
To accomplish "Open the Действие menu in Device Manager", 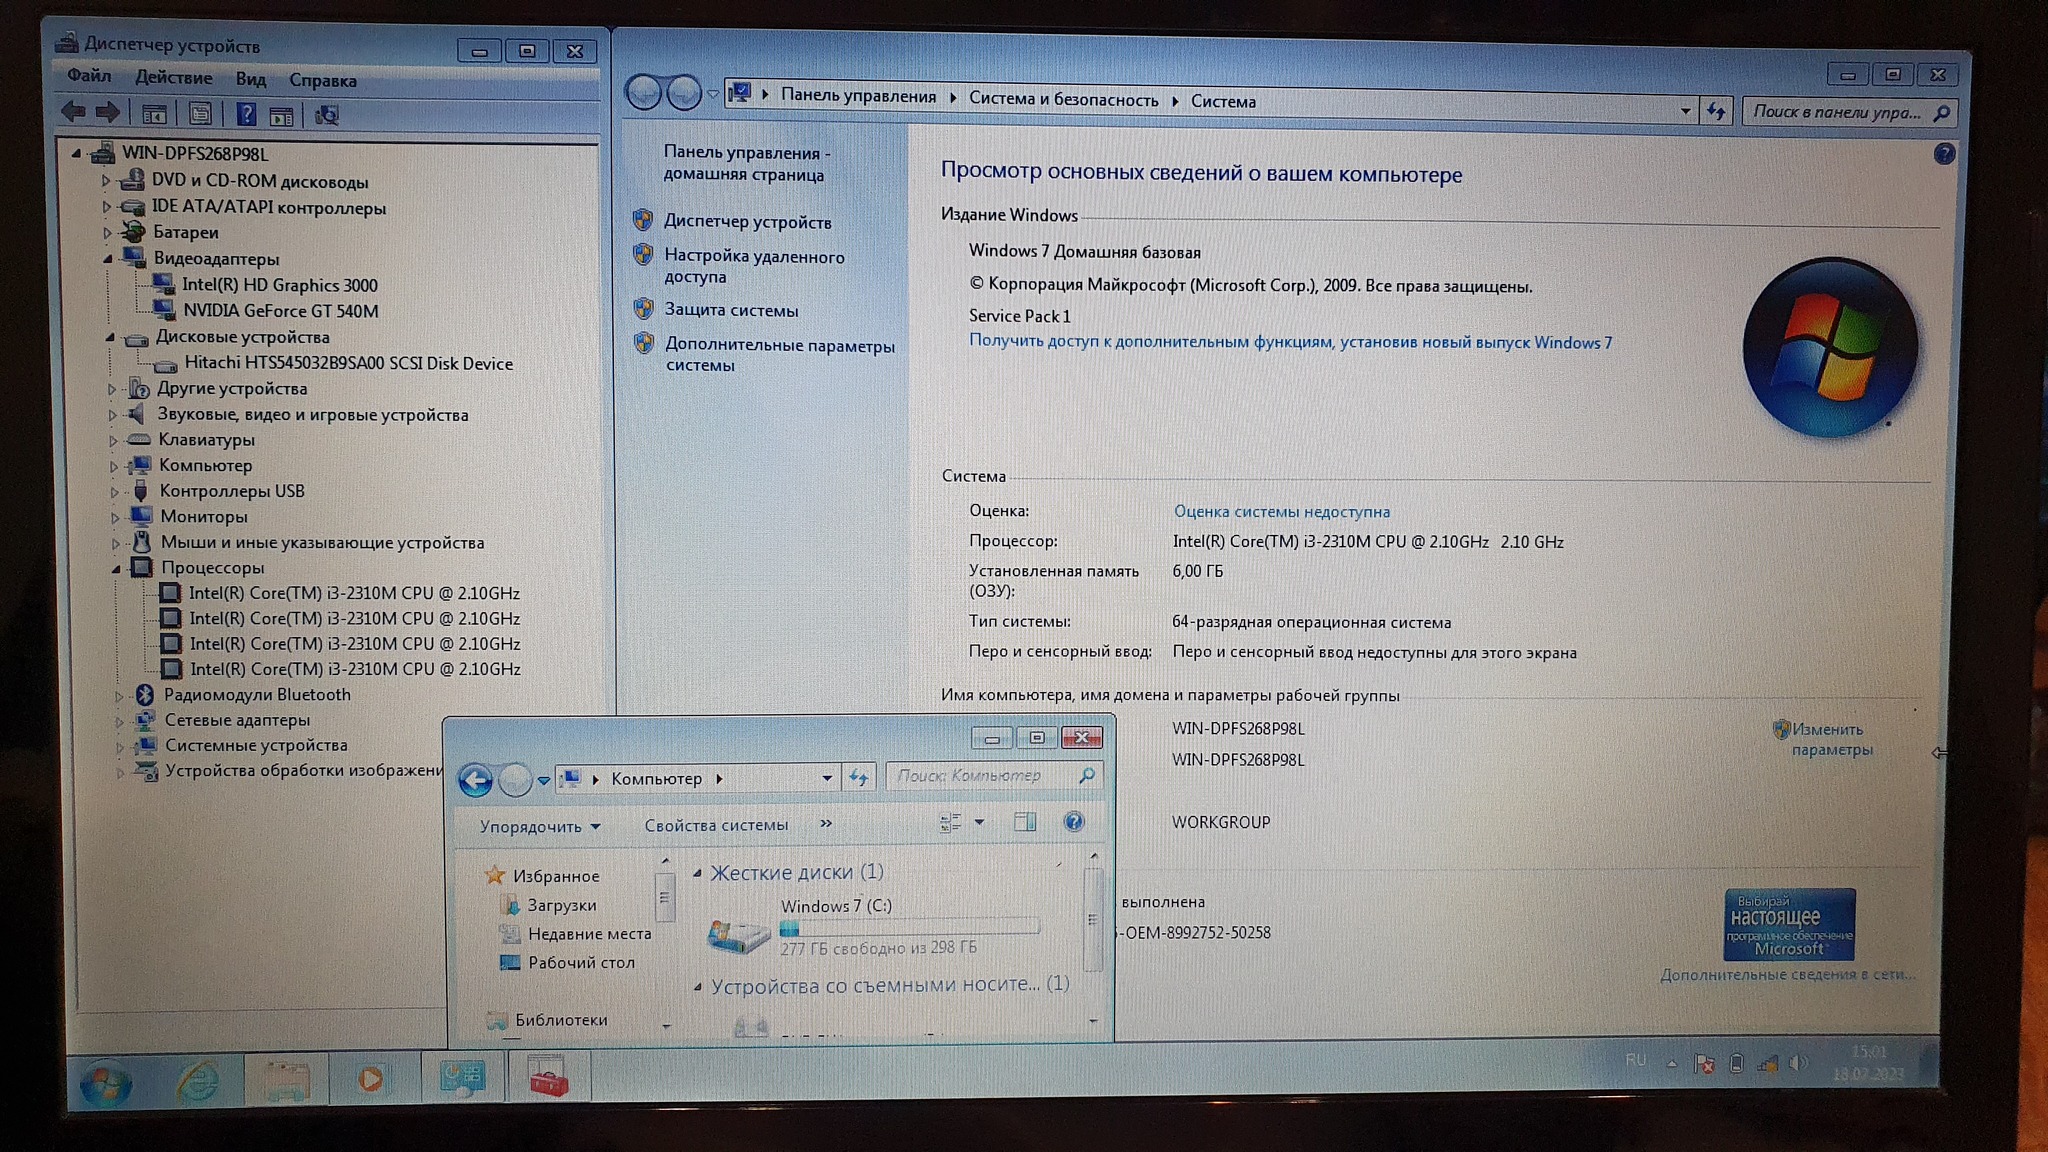I will (x=173, y=78).
